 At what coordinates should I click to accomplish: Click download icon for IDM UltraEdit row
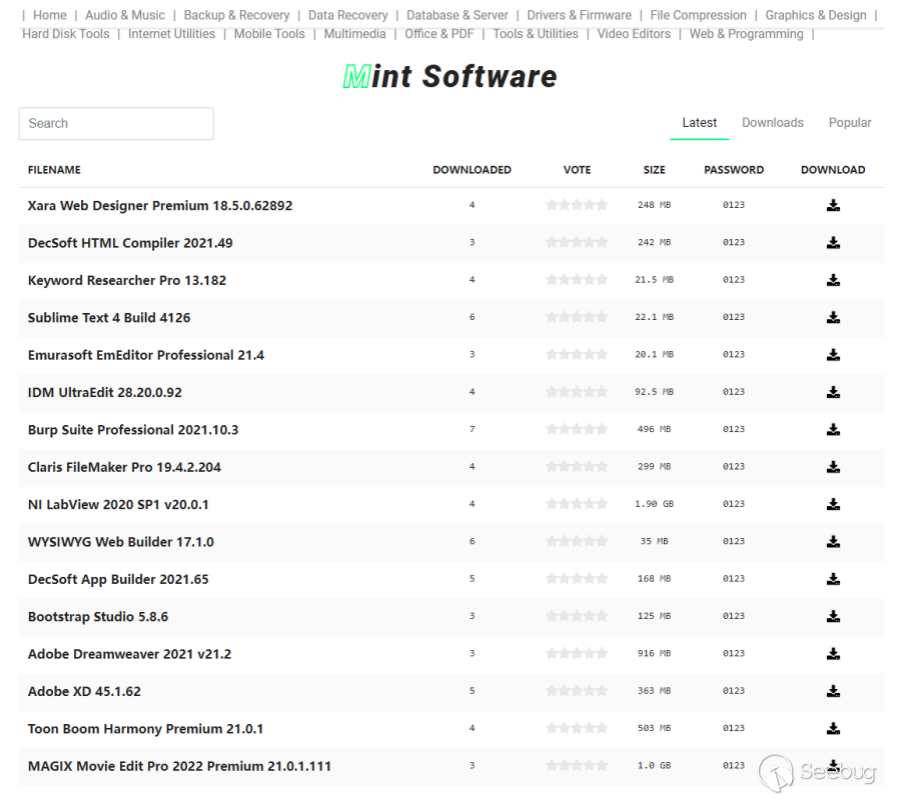pyautogui.click(x=833, y=393)
